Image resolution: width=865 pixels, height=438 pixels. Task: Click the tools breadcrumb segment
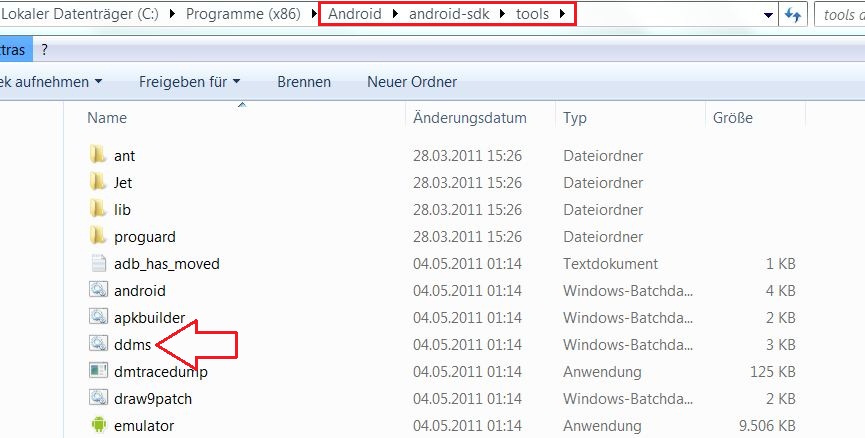tap(532, 14)
